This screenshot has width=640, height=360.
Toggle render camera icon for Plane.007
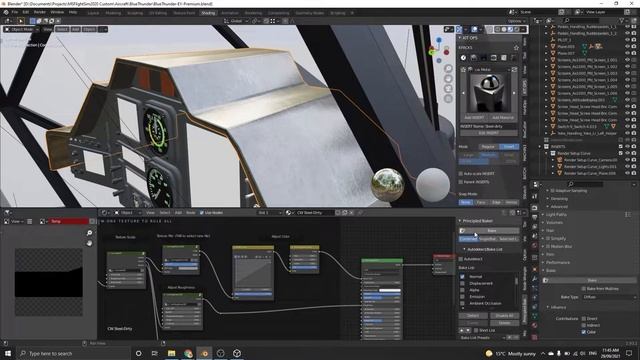(634, 53)
